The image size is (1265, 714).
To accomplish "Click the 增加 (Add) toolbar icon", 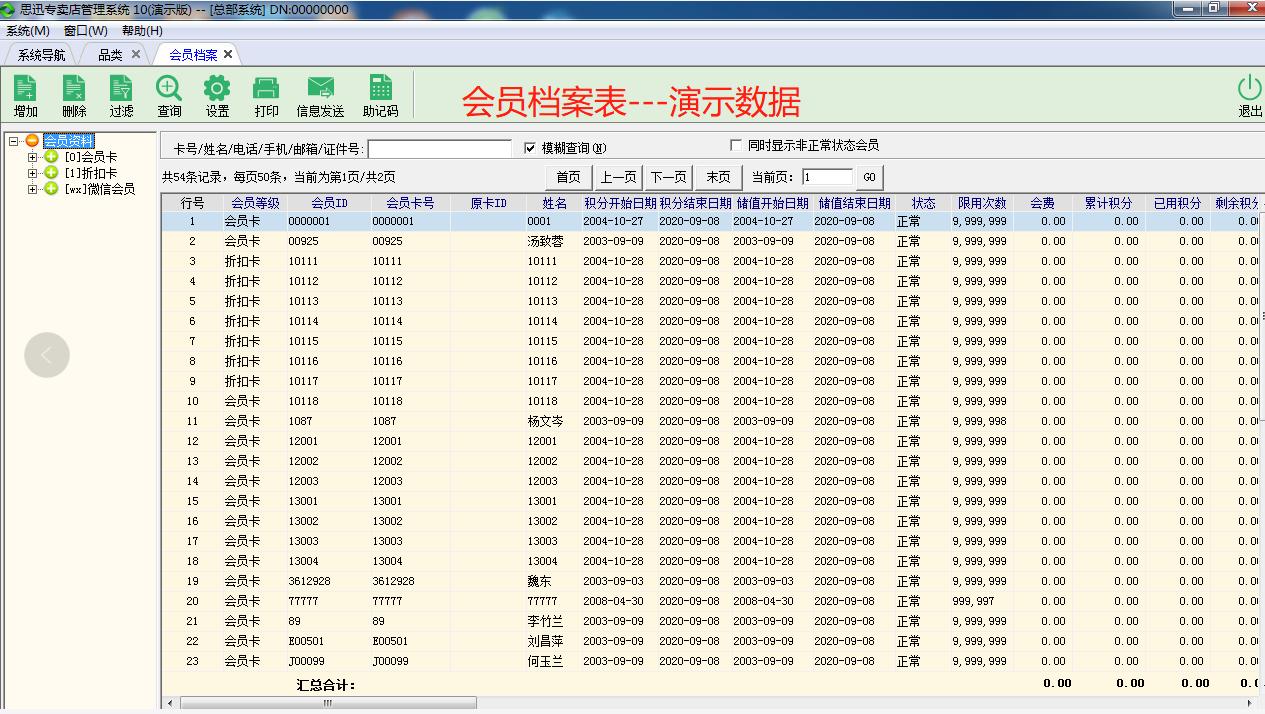I will [24, 94].
